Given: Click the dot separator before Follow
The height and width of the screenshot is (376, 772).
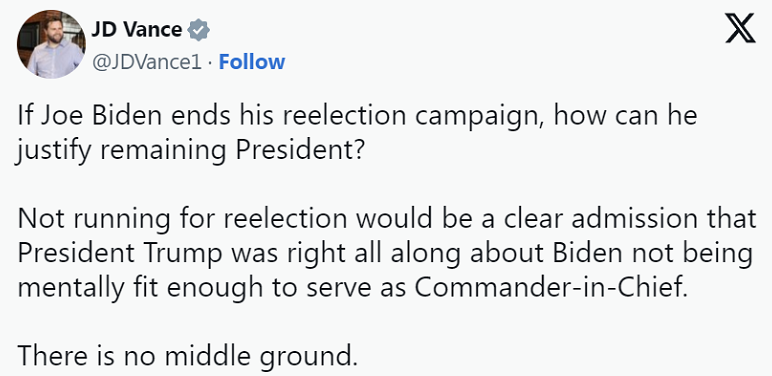Looking at the screenshot, I should [210, 63].
